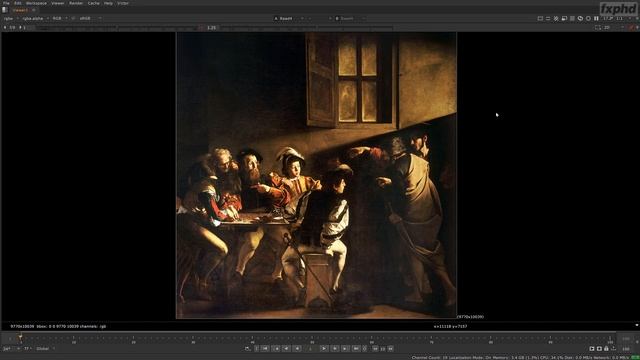Click the pane content icon beside Viewer1
This screenshot has width=640, height=360.
[5, 10]
